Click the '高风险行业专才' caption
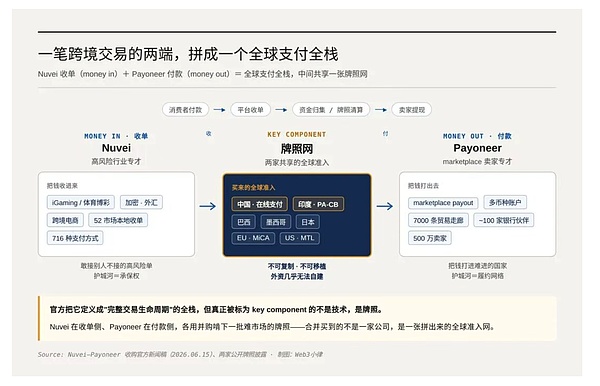This screenshot has height=386, width=600. click(x=116, y=161)
